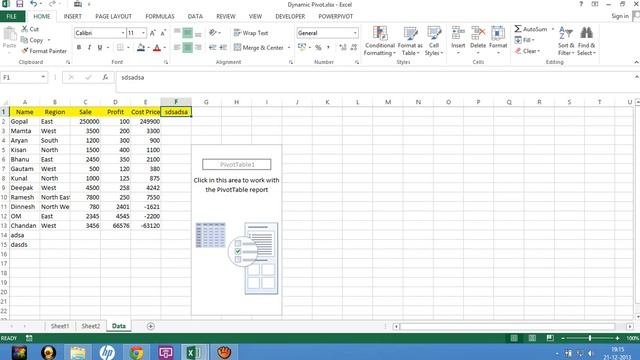Viewport: 640px width, 360px height.
Task: Open the font color dropdown arrow
Action: [164, 48]
